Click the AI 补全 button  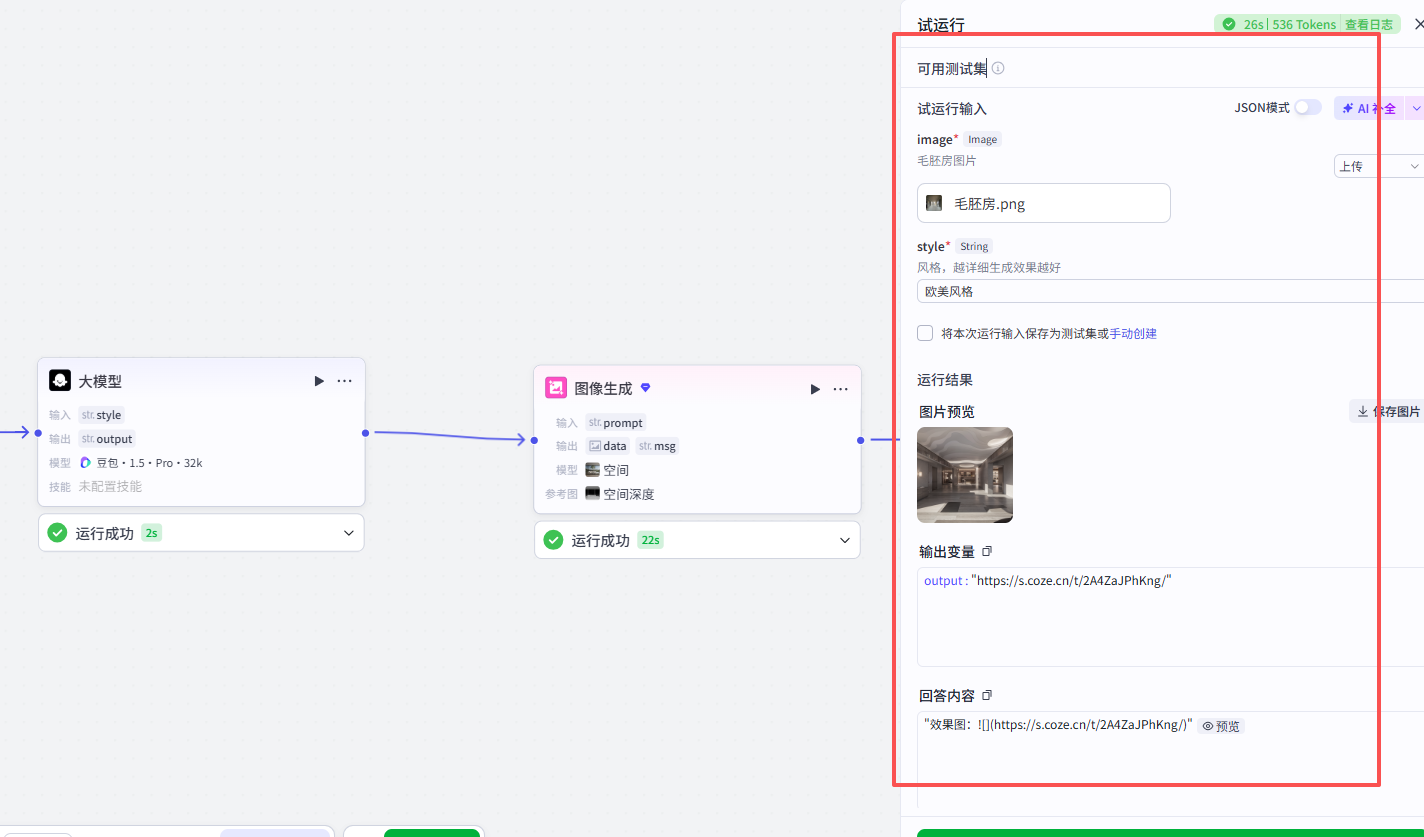pos(1369,108)
